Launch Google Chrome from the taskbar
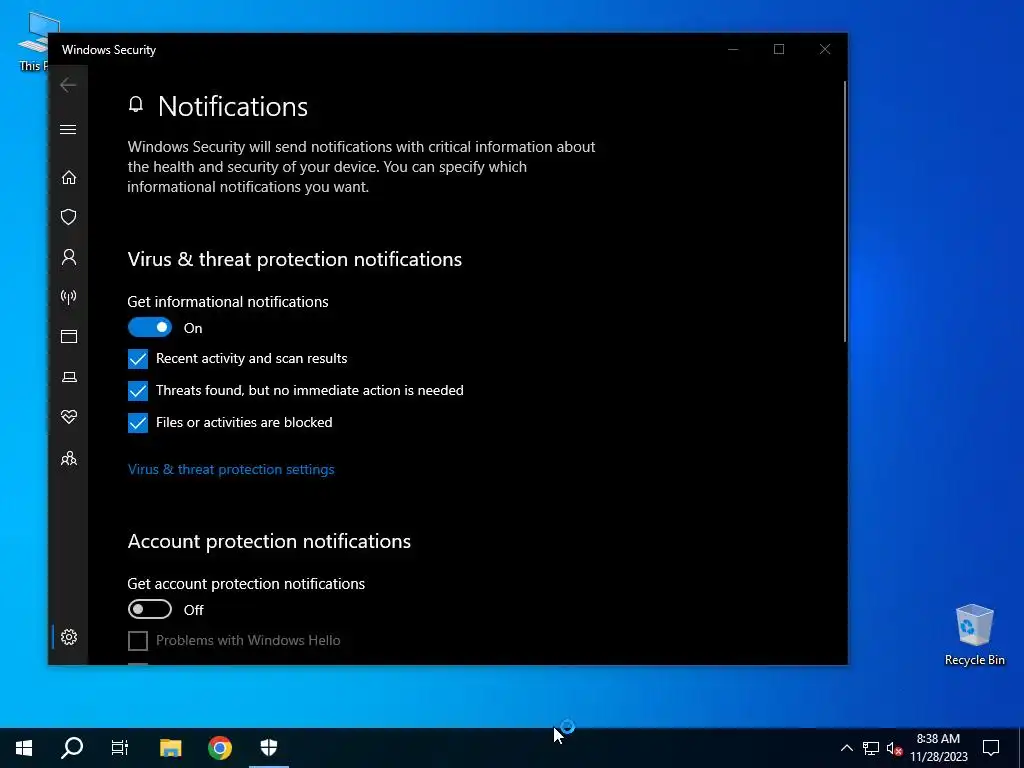The width and height of the screenshot is (1024, 768). (219, 748)
